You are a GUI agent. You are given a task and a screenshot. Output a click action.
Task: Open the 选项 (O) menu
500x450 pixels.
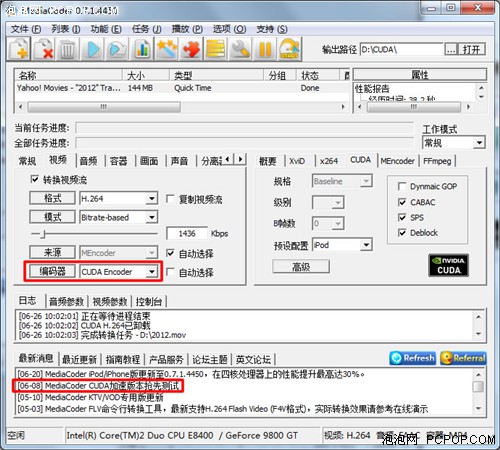pos(229,29)
